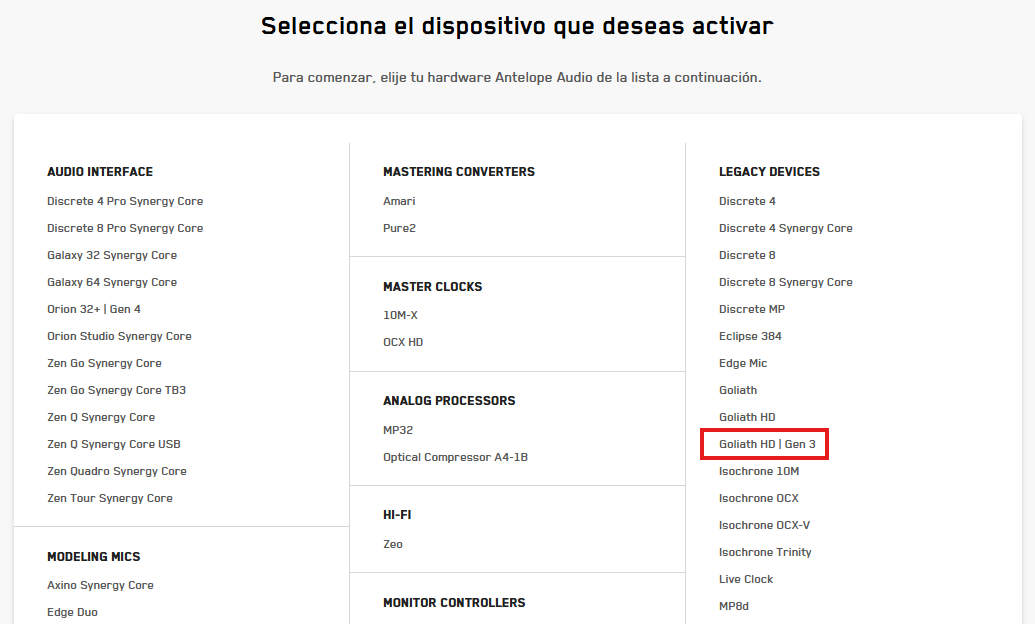
Task: Select the MP32 analog processor
Action: pos(398,430)
